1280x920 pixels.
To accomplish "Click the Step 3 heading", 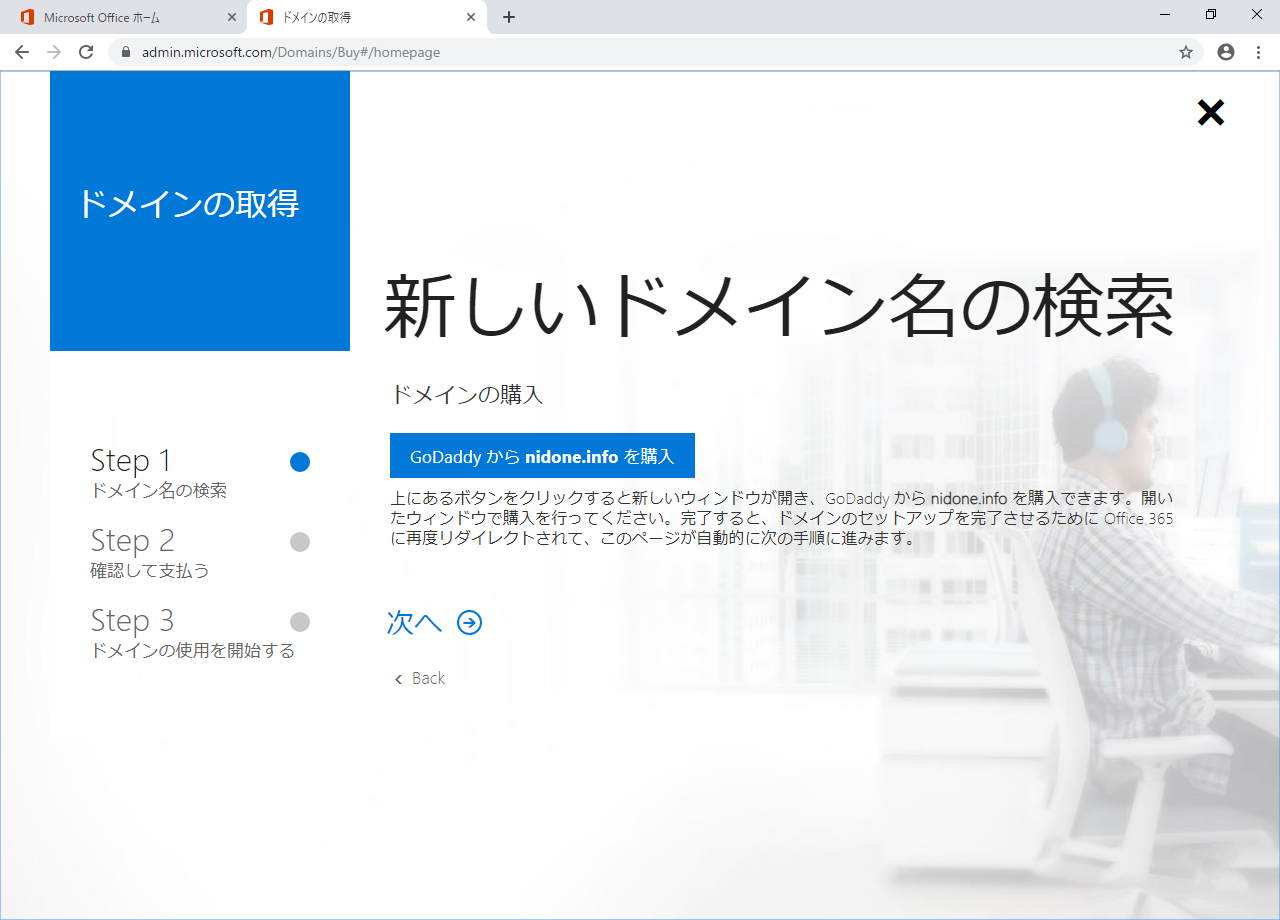I will click(x=132, y=620).
